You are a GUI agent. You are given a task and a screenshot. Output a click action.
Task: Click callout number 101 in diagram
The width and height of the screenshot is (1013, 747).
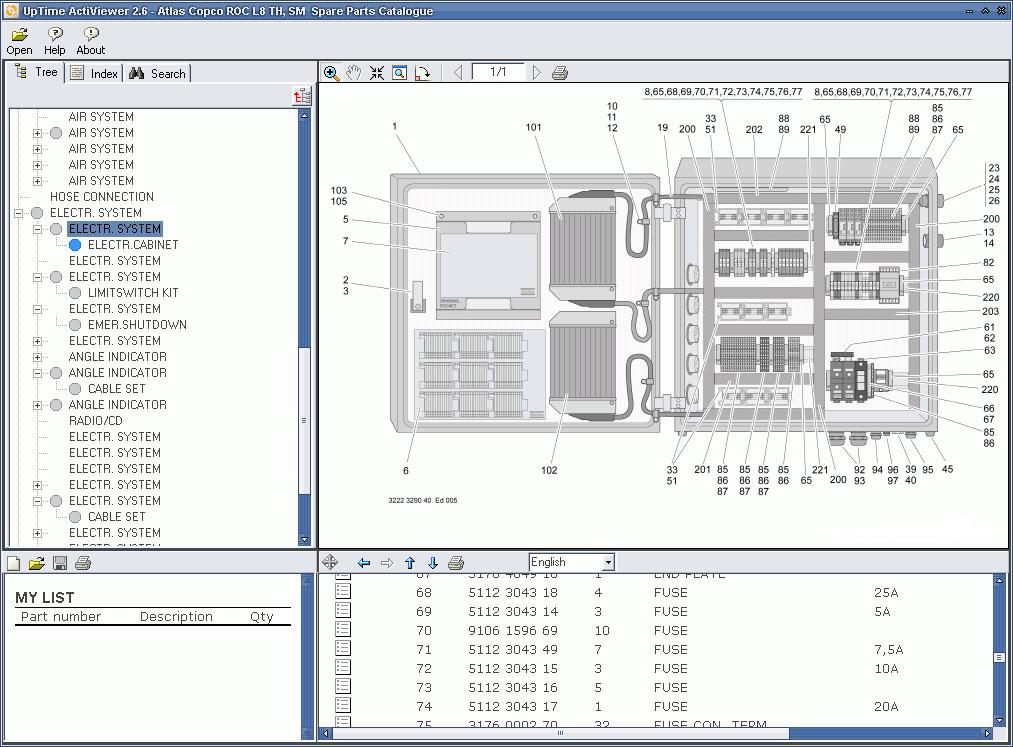534,127
